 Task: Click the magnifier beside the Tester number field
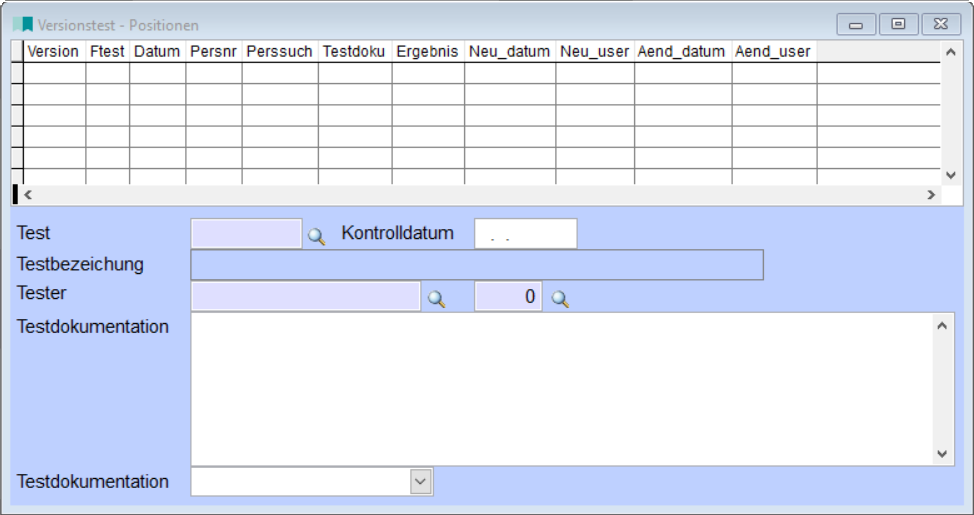click(560, 299)
